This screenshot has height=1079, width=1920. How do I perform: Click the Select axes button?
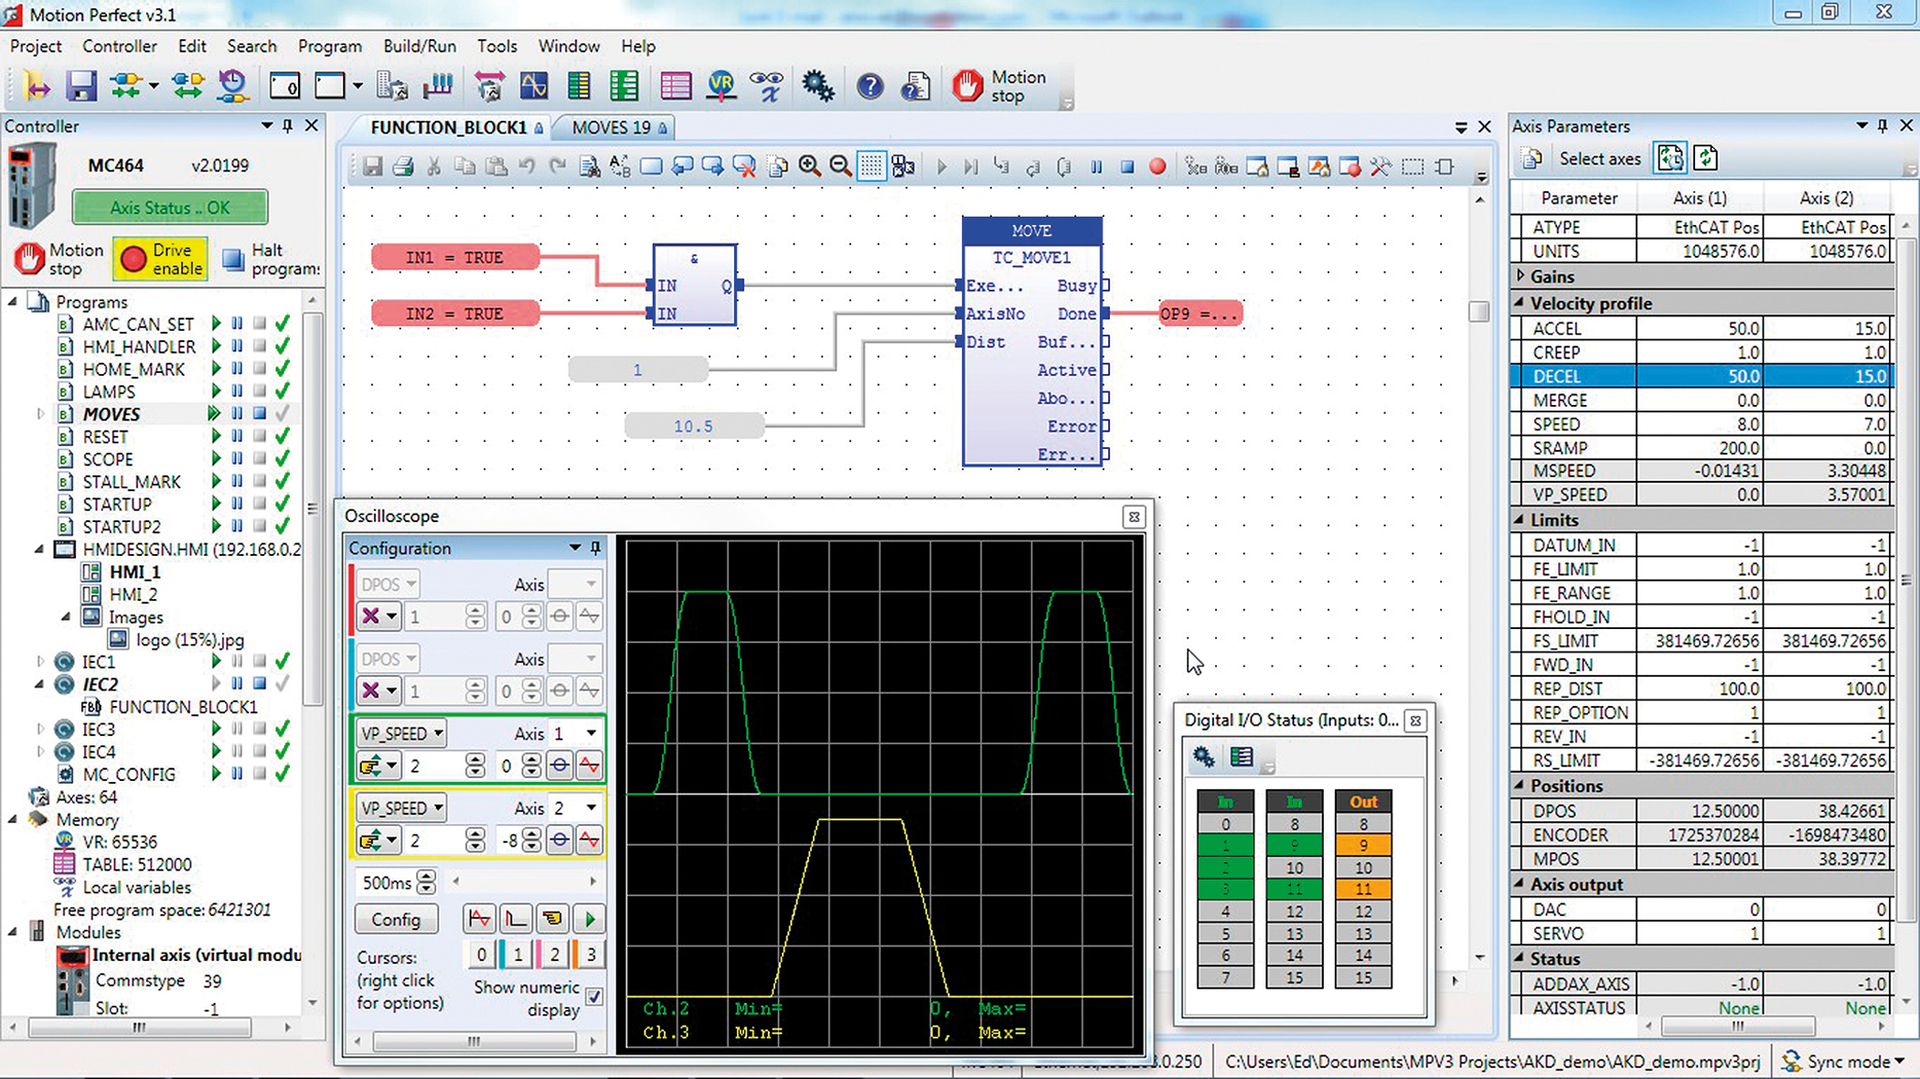point(1598,158)
